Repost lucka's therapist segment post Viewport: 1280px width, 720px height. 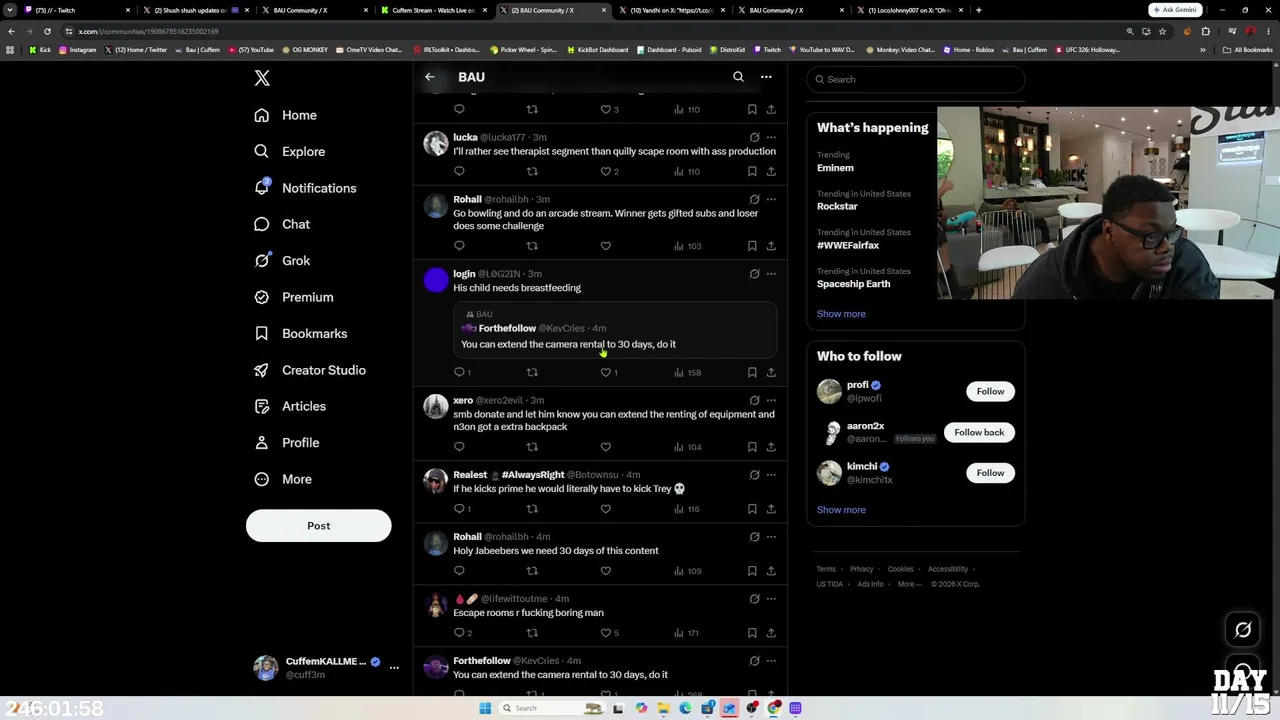click(x=532, y=171)
